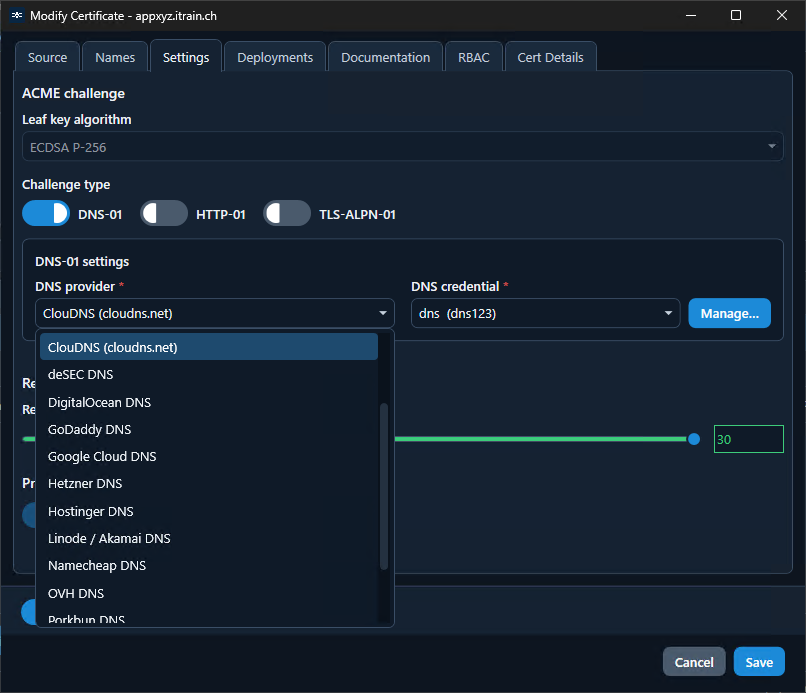Select the Settings tab
The width and height of the screenshot is (806, 693).
point(186,57)
